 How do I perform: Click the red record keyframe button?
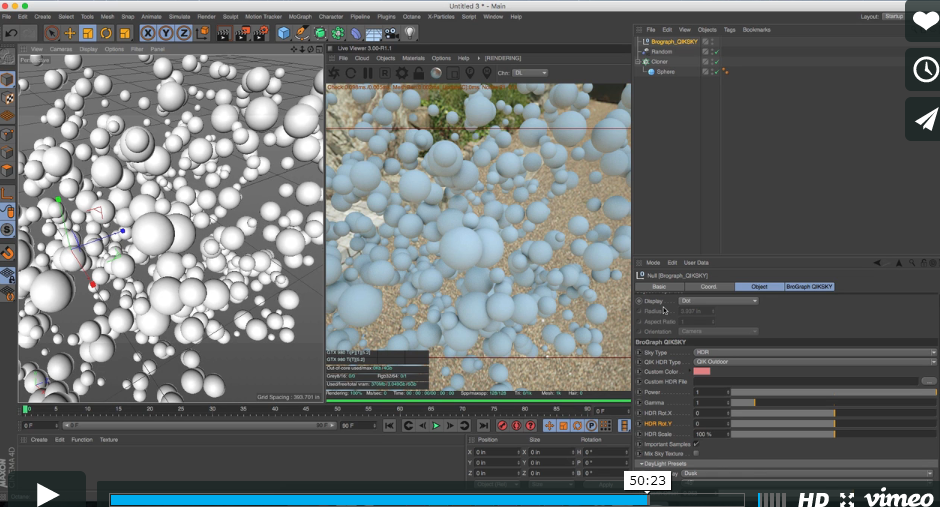(502, 425)
